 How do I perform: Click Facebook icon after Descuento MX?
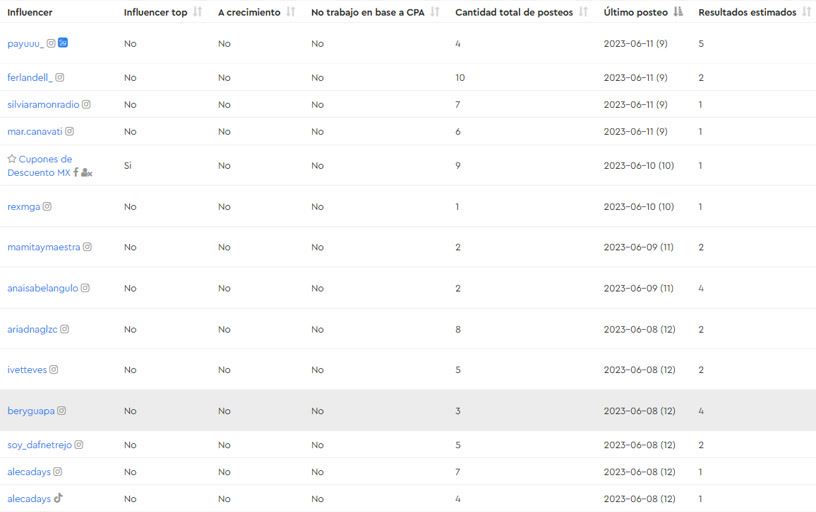pos(75,172)
